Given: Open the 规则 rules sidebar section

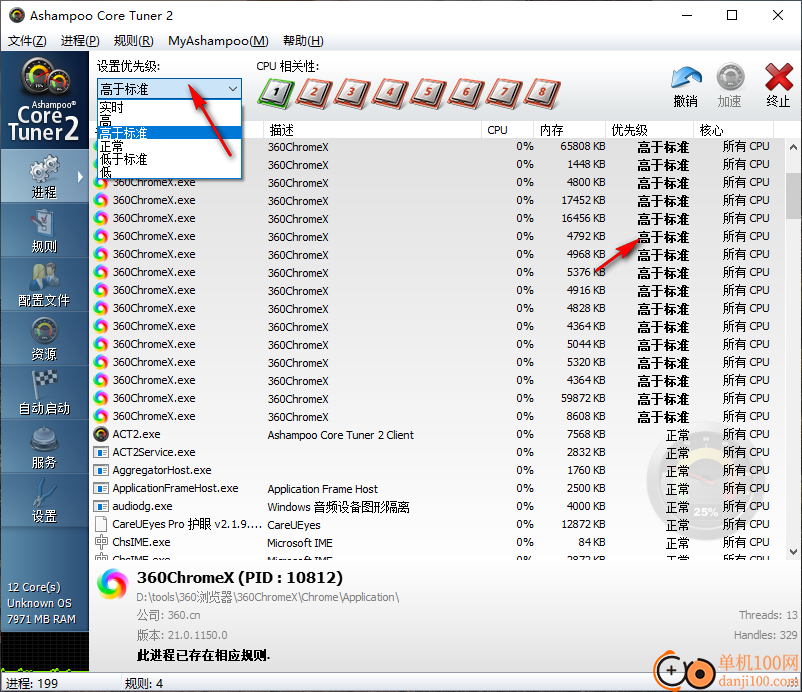Looking at the screenshot, I should [x=44, y=231].
